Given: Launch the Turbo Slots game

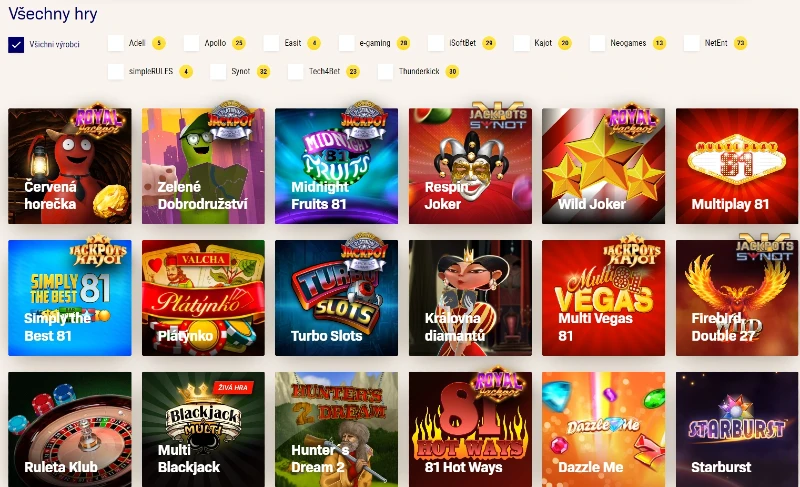Looking at the screenshot, I should coord(336,298).
